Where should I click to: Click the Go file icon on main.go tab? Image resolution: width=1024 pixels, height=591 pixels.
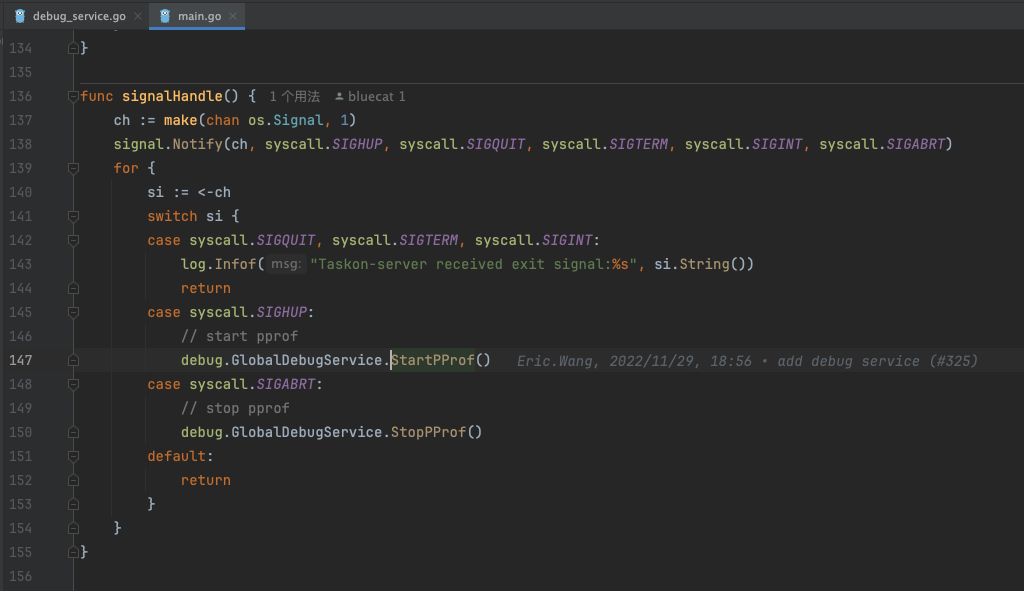(x=165, y=16)
